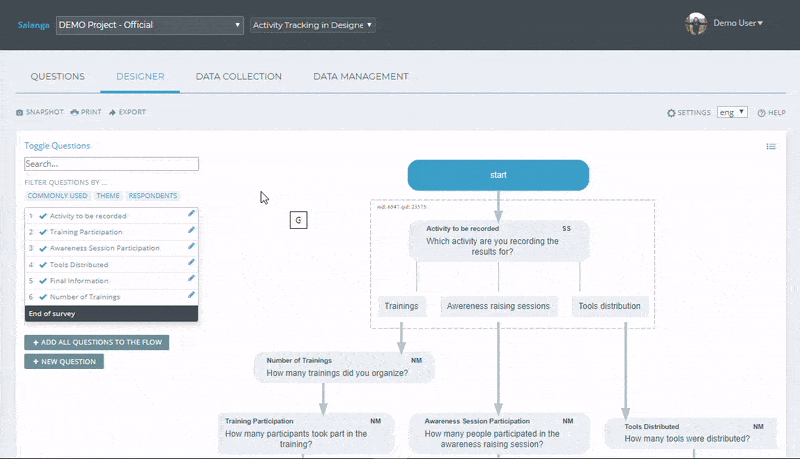Toggle the Training Participation checkmark
Viewport: 800px width, 459px height.
tap(43, 232)
